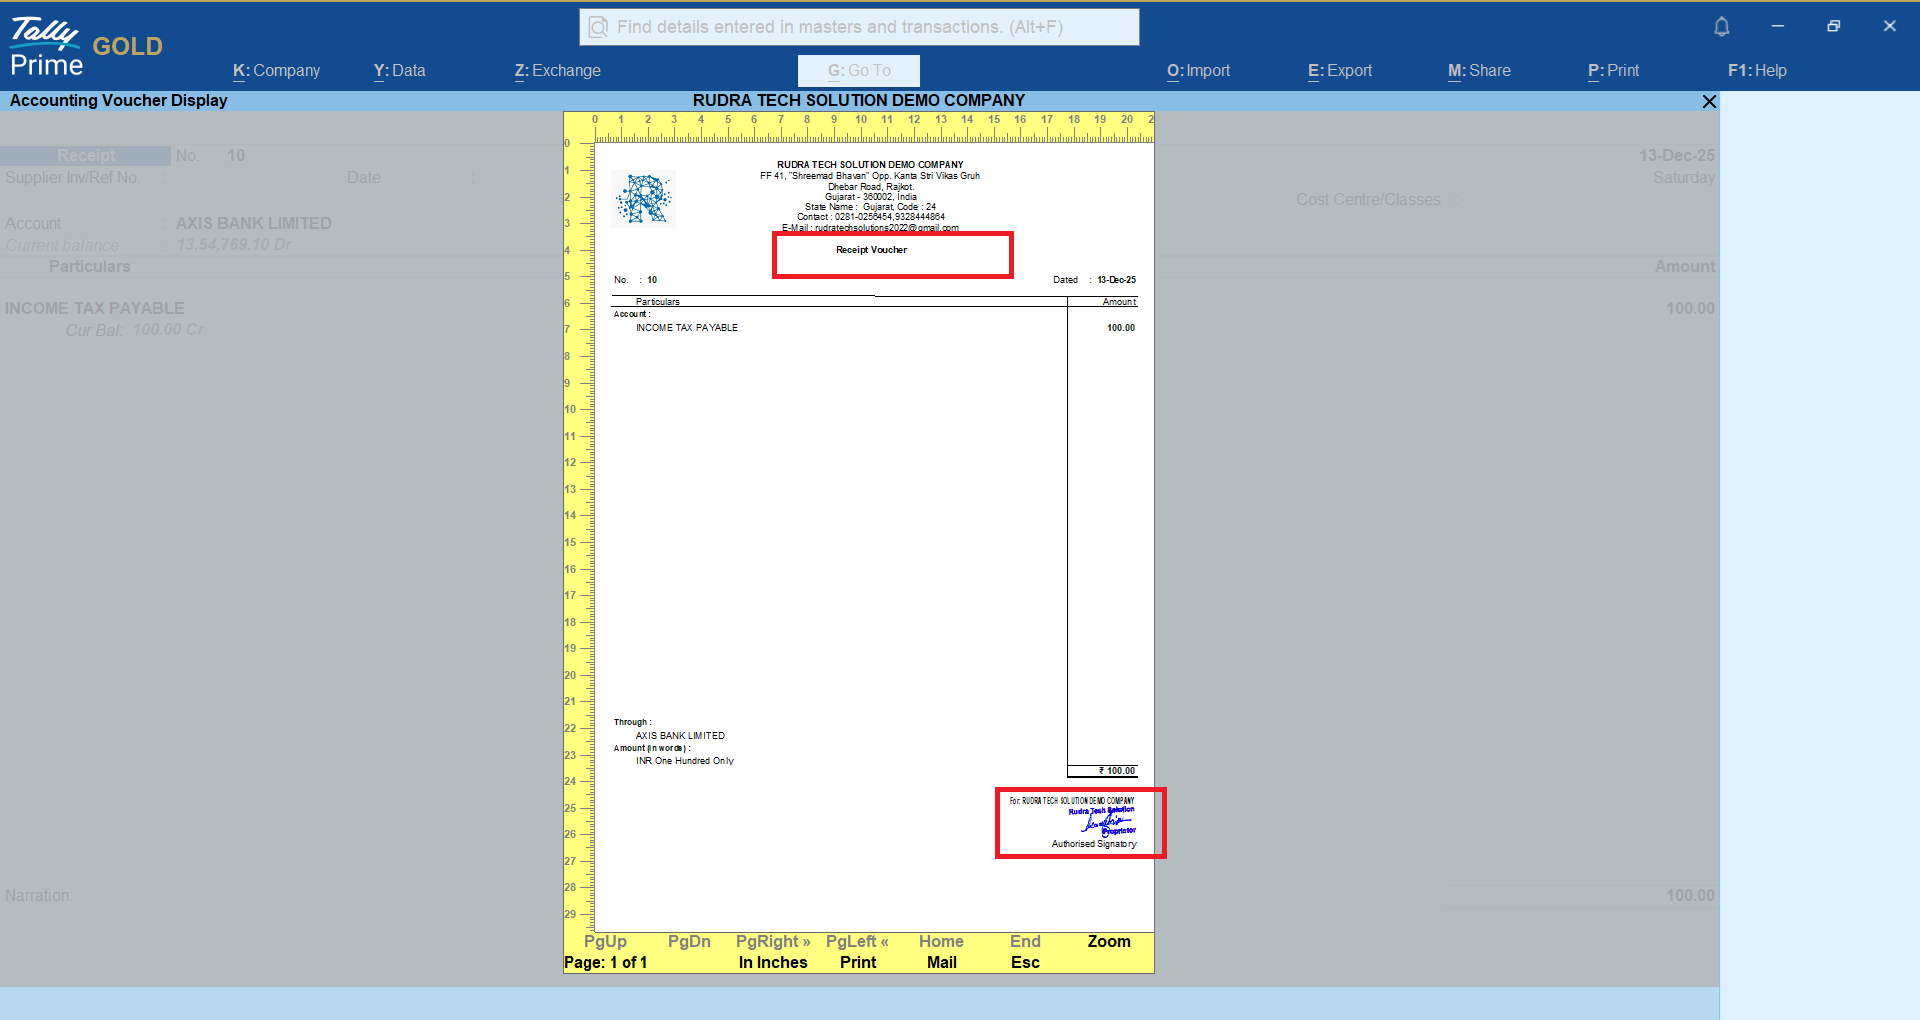The height and width of the screenshot is (1020, 1920).
Task: Close the Accounting Voucher Display panel
Action: point(1709,101)
